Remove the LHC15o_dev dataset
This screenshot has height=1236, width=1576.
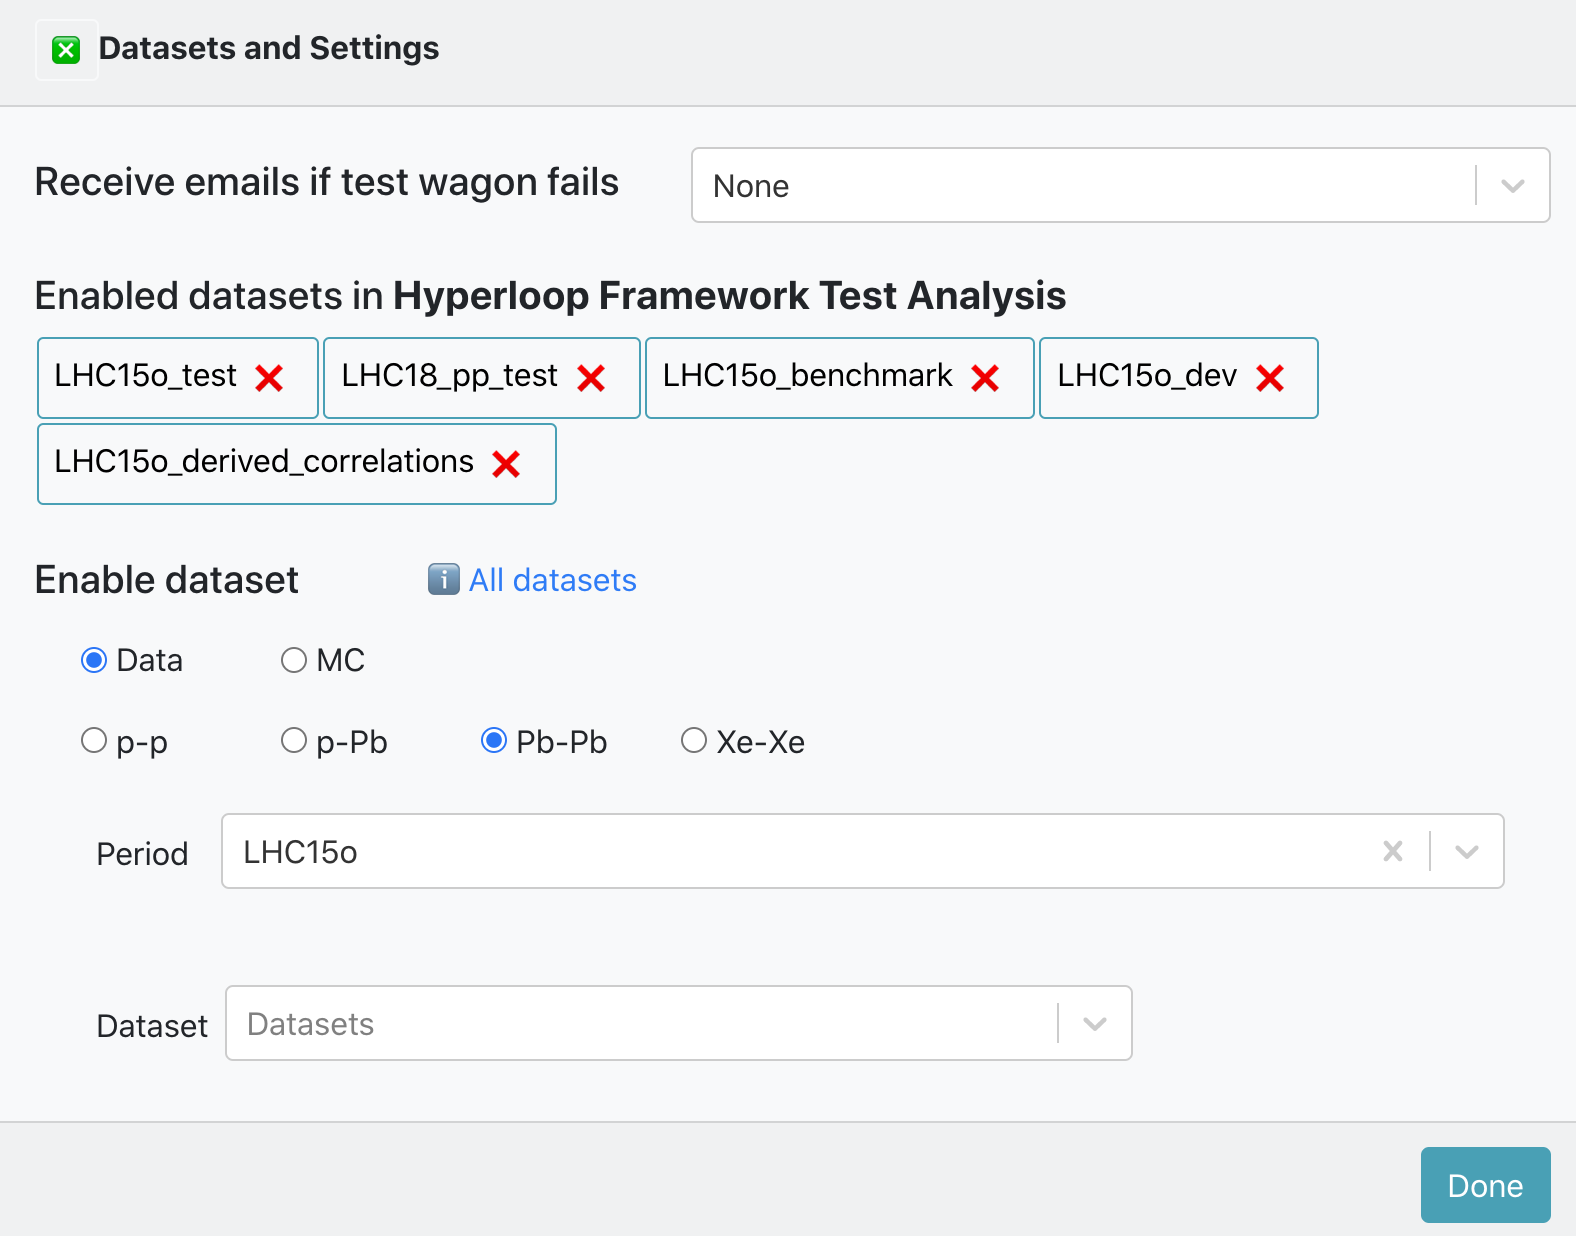click(1270, 378)
